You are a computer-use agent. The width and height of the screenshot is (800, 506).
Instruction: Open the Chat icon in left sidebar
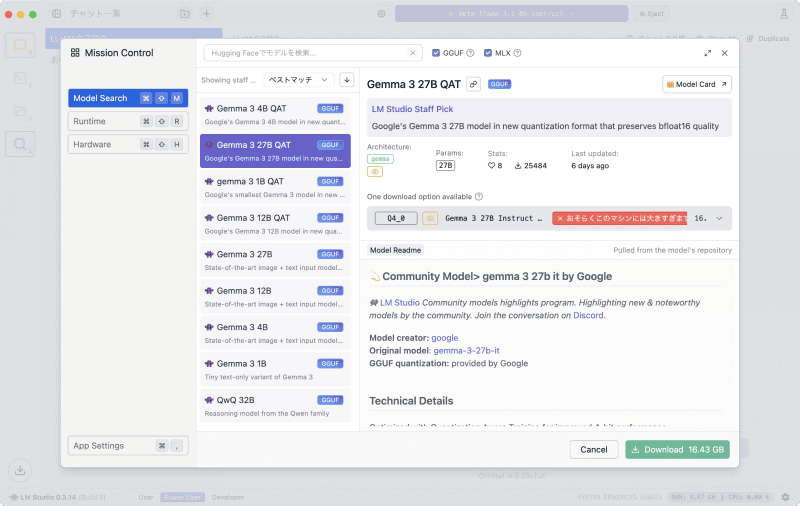click(x=20, y=45)
